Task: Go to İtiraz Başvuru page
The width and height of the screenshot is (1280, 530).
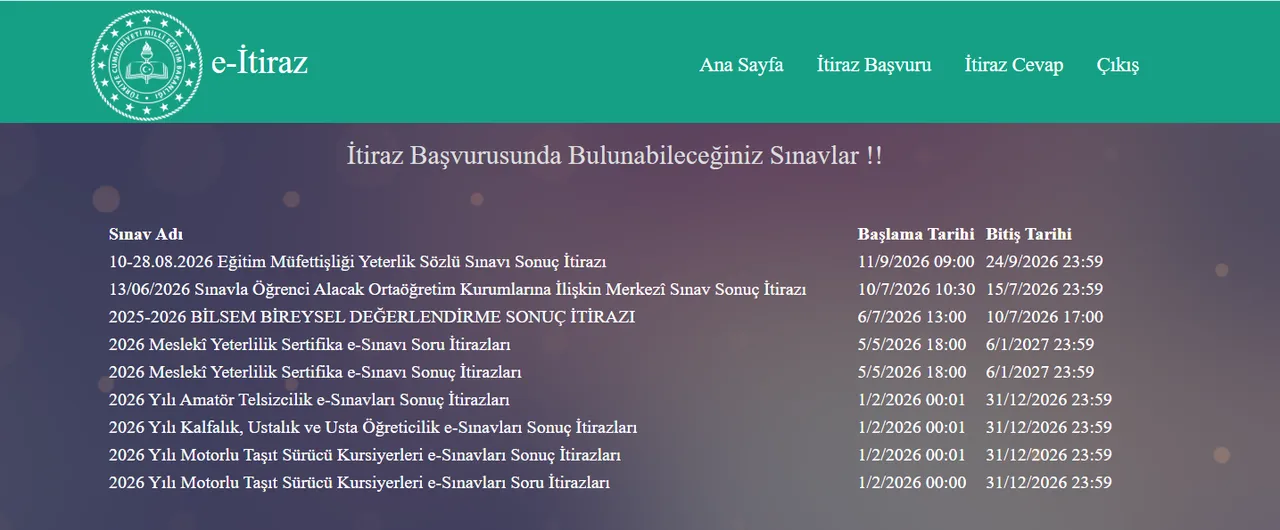Action: click(x=874, y=65)
